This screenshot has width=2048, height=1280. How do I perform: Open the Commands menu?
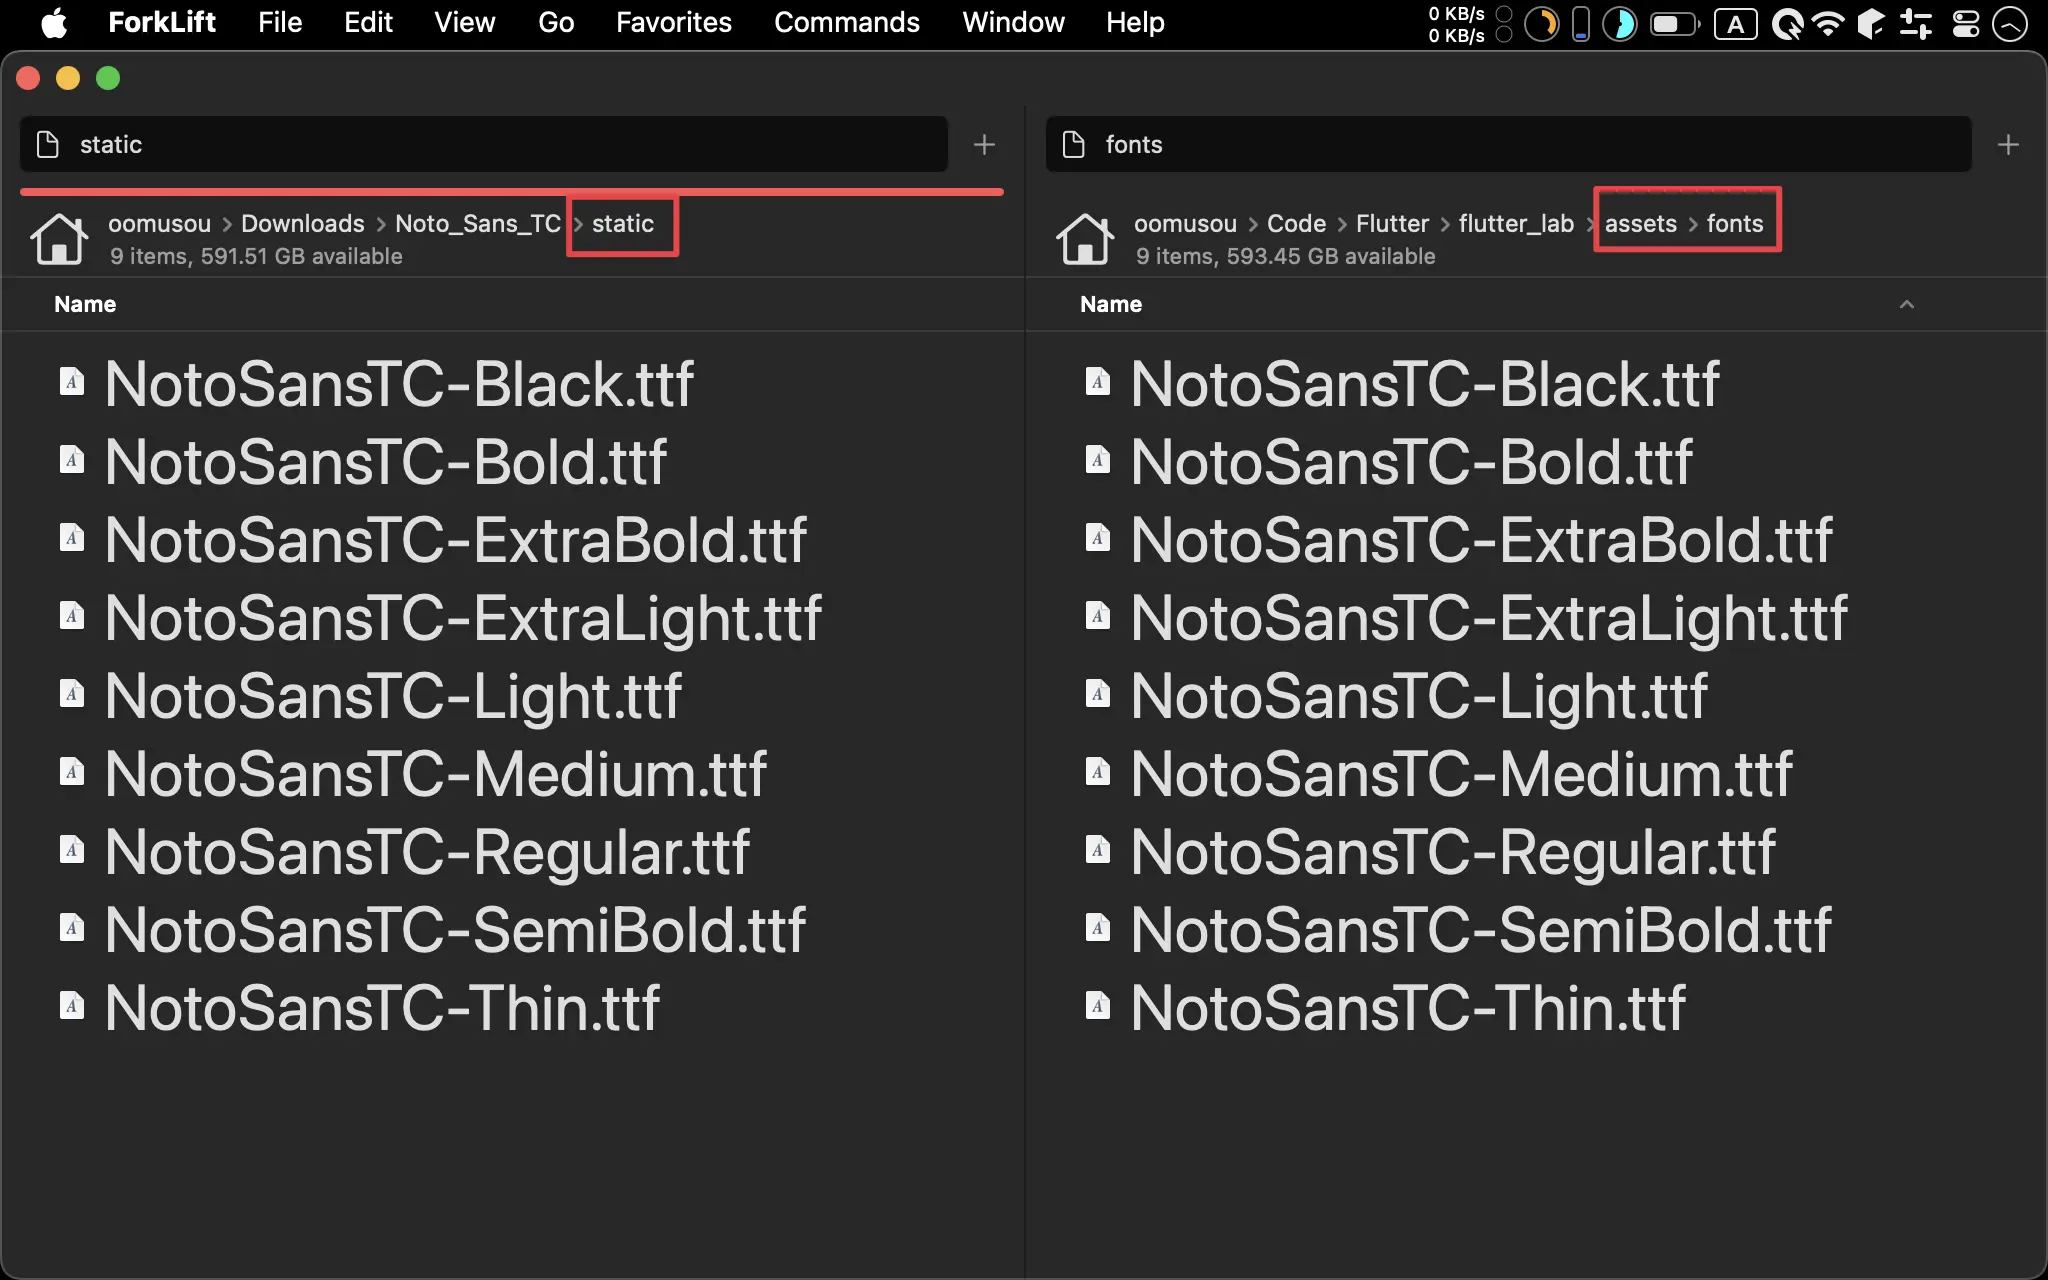point(847,22)
